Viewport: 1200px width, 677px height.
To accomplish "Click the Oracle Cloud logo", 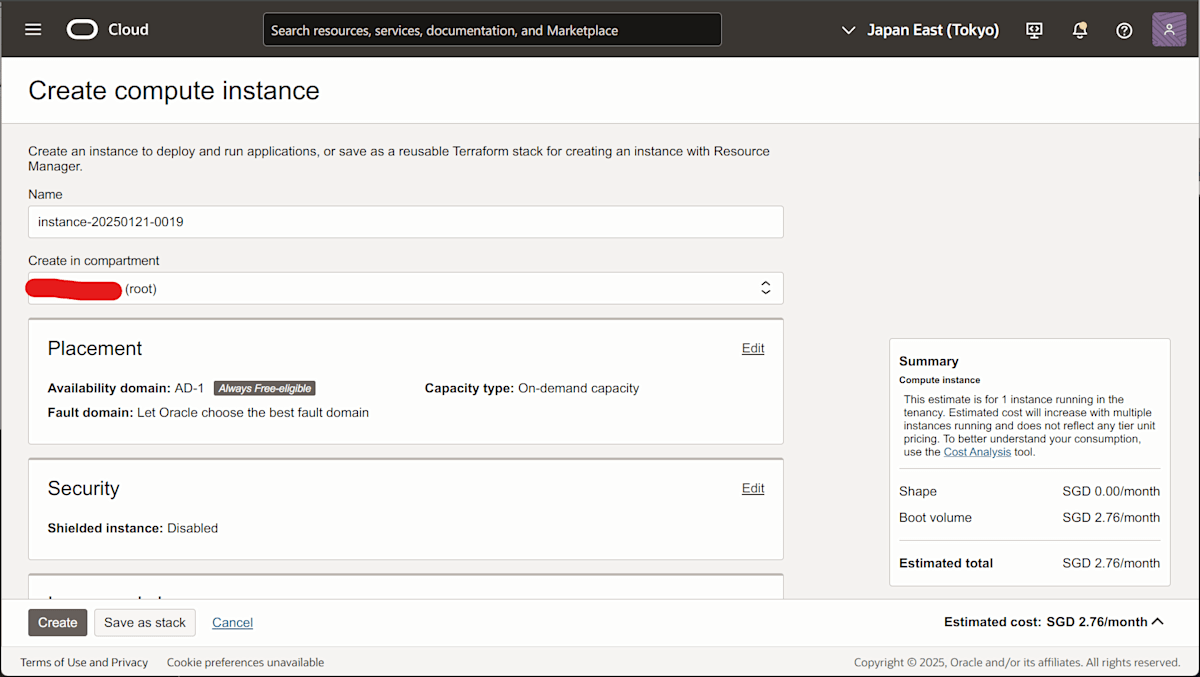I will 108,30.
